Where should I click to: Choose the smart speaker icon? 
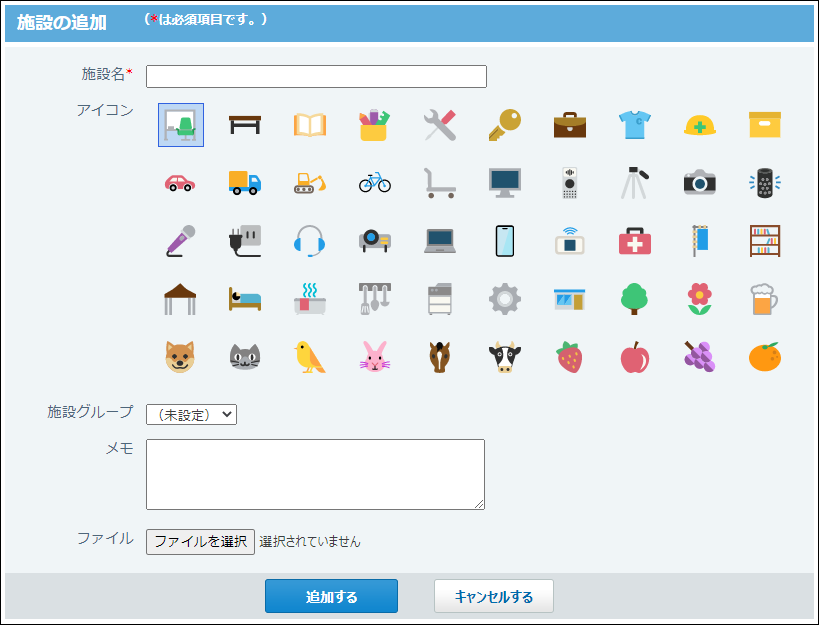click(765, 183)
